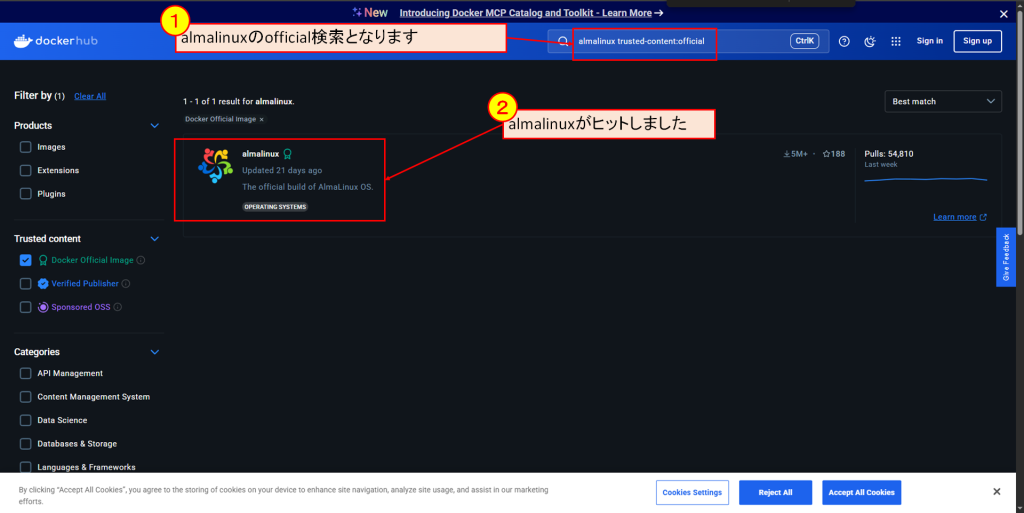Check the Images product filter

[x=25, y=147]
